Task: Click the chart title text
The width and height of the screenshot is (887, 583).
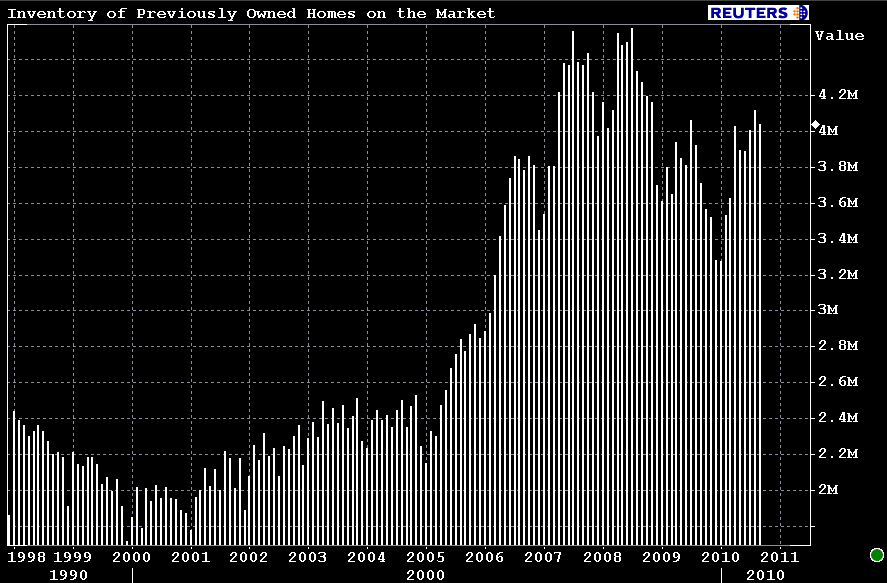Action: (x=251, y=13)
